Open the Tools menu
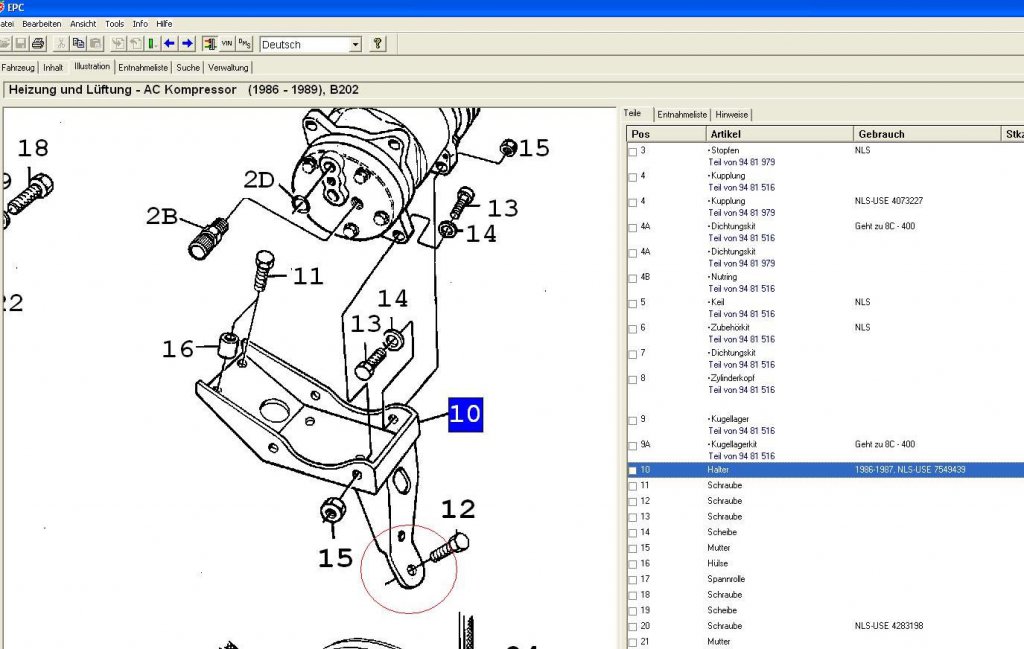1024x649 pixels. 114,24
